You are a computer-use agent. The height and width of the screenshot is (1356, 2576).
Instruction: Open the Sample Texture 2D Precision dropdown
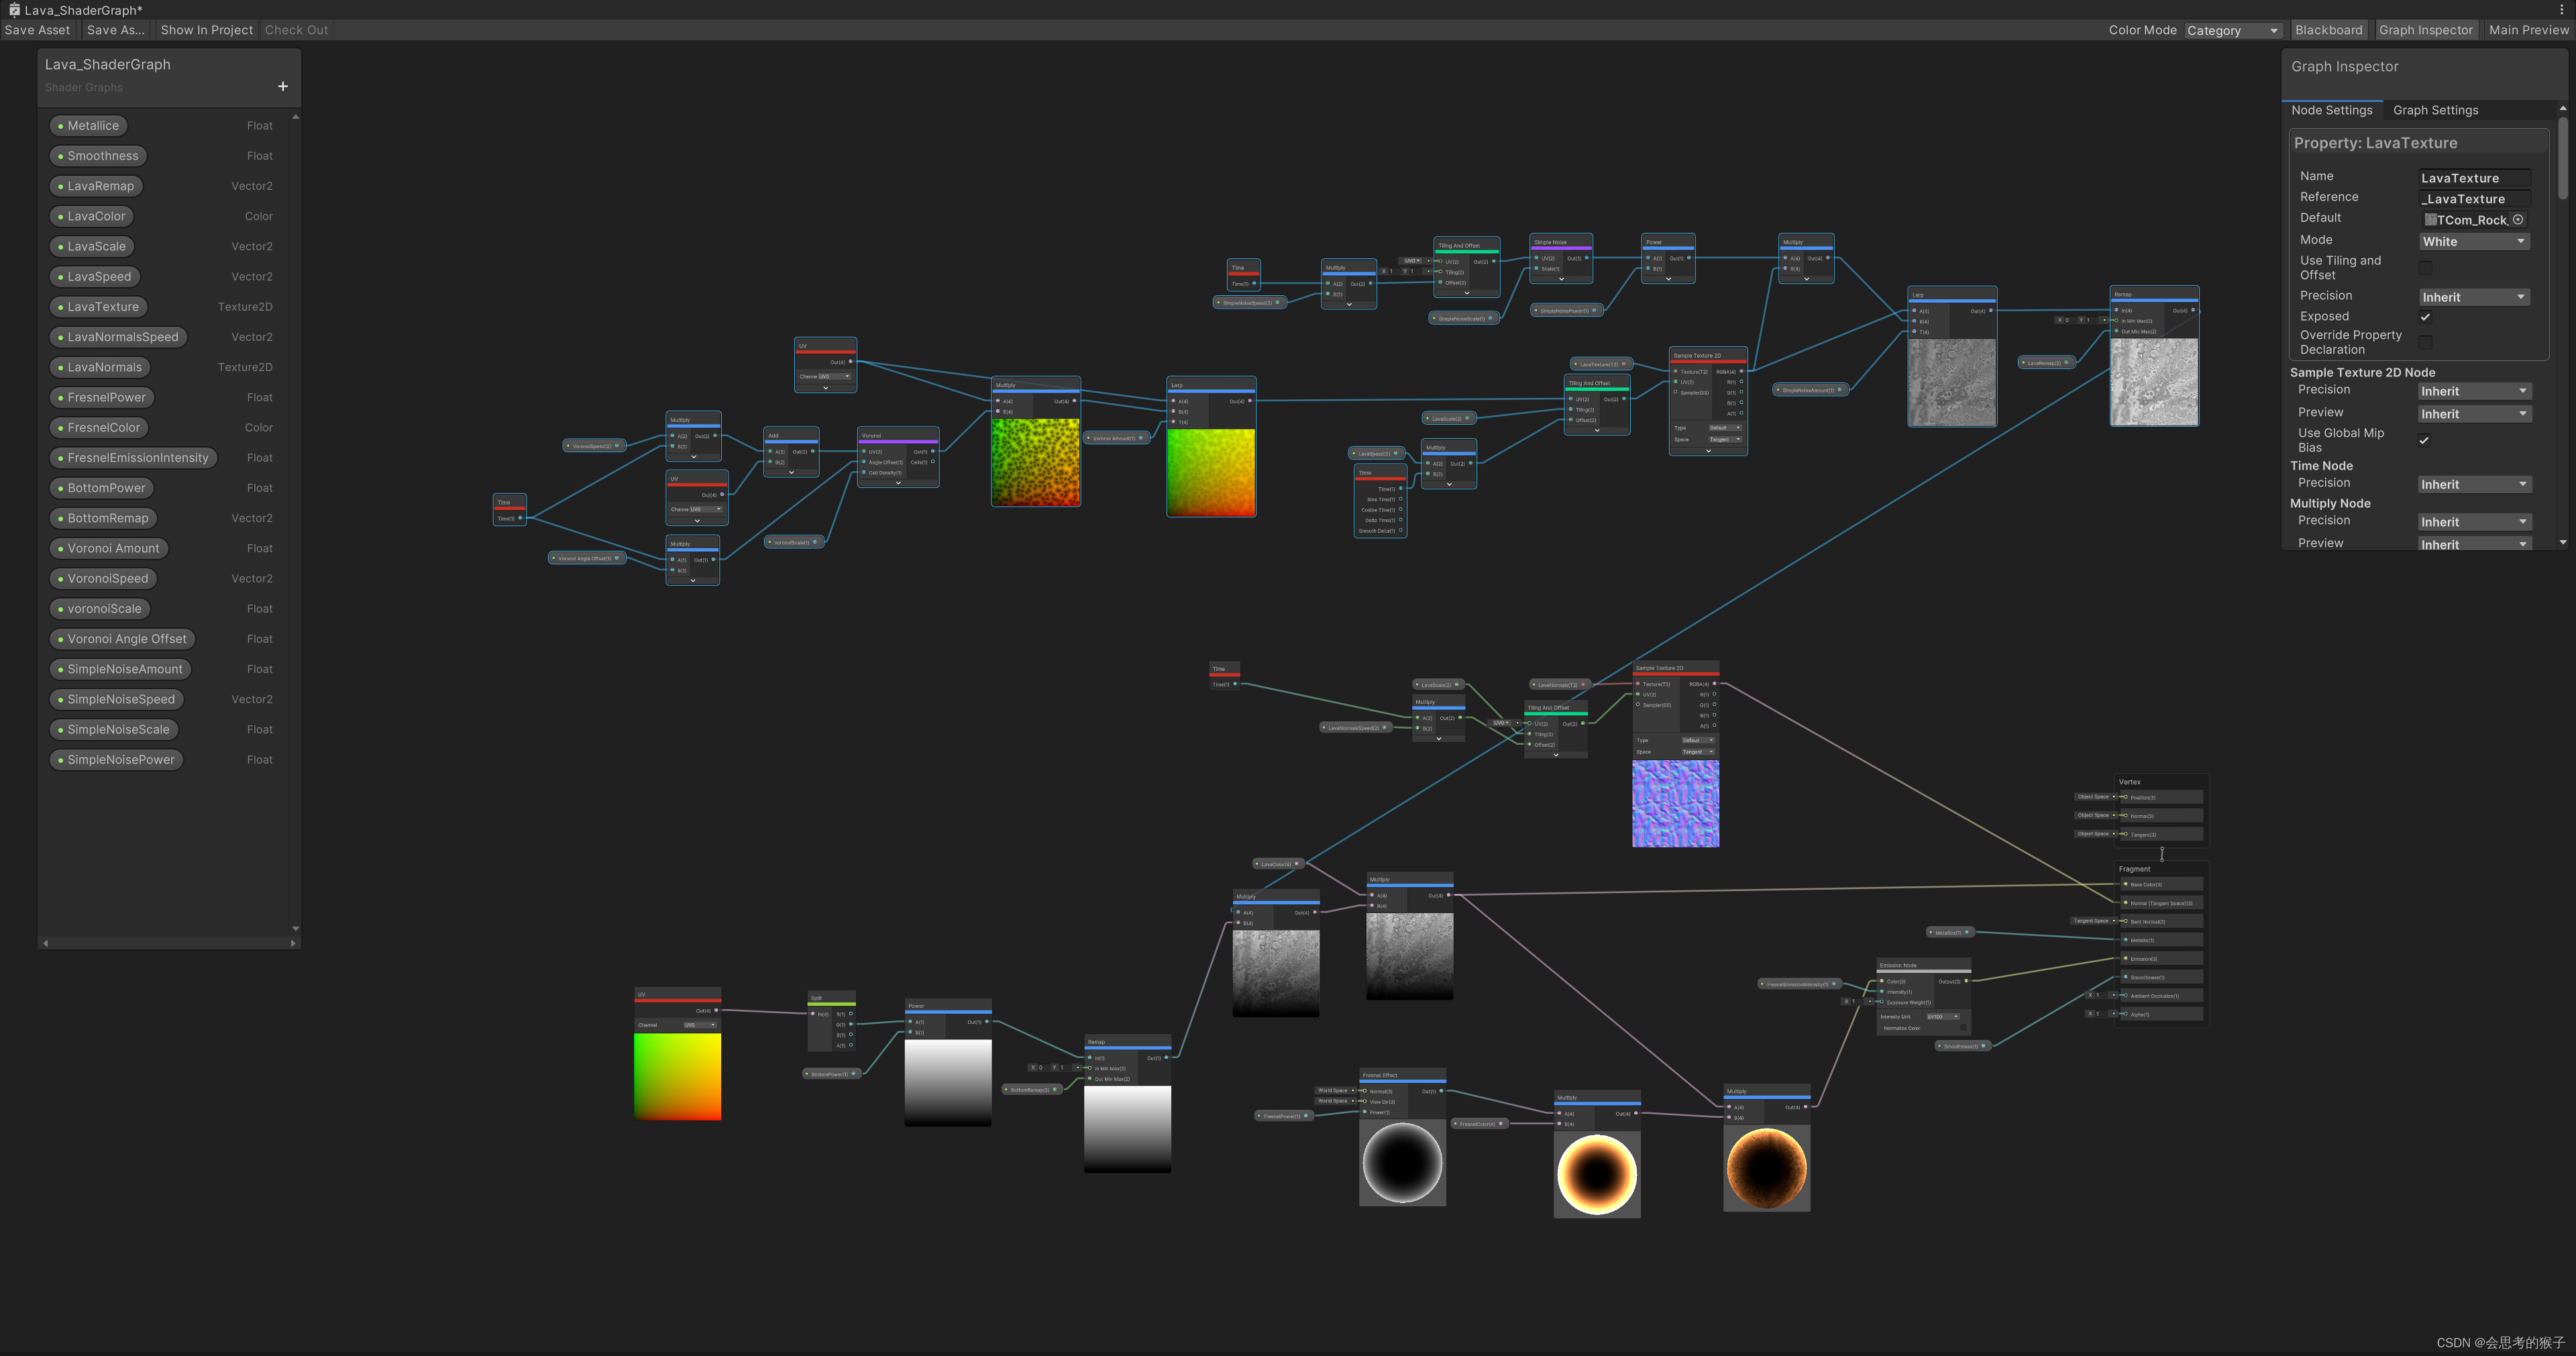click(x=2474, y=390)
